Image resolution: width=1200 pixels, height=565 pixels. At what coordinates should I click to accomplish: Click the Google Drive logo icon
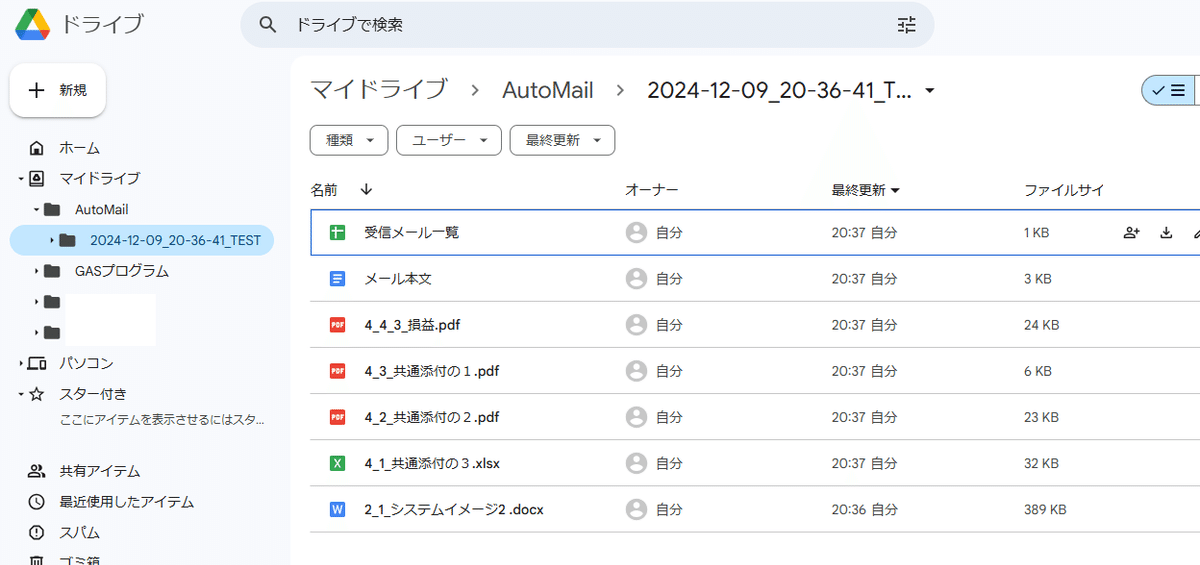point(33,24)
